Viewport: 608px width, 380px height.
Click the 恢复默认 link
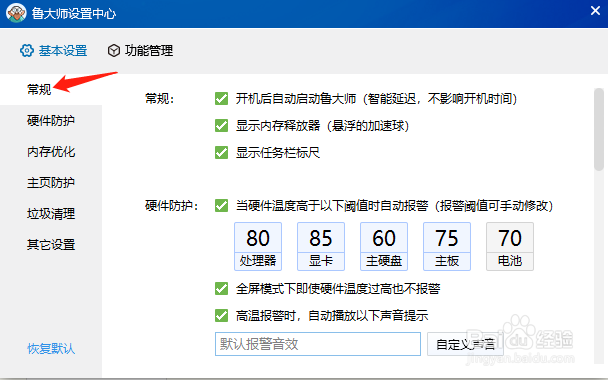coord(51,349)
